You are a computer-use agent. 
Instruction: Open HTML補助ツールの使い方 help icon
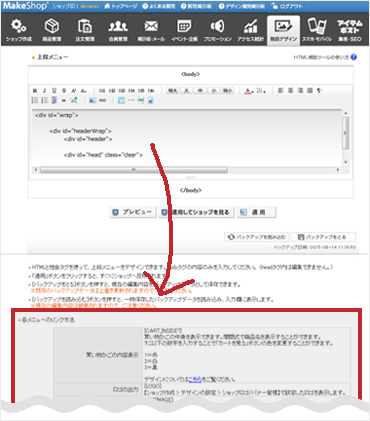coord(354,57)
